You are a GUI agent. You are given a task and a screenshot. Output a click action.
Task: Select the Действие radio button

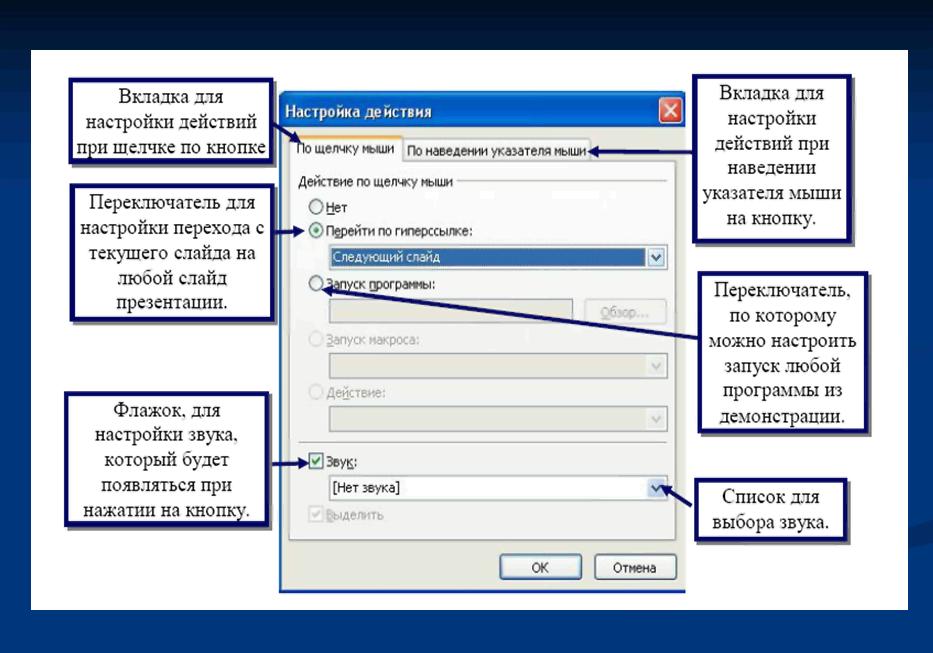point(318,392)
